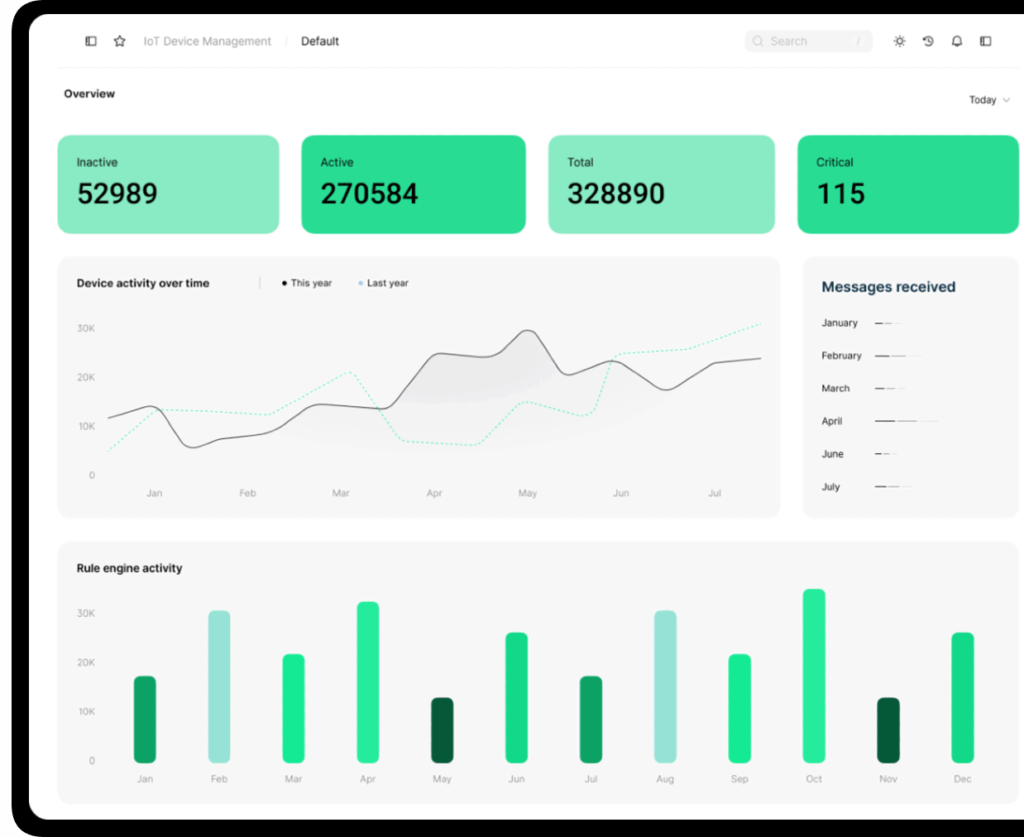The height and width of the screenshot is (837, 1024).
Task: Open the history clock icon
Action: [928, 41]
